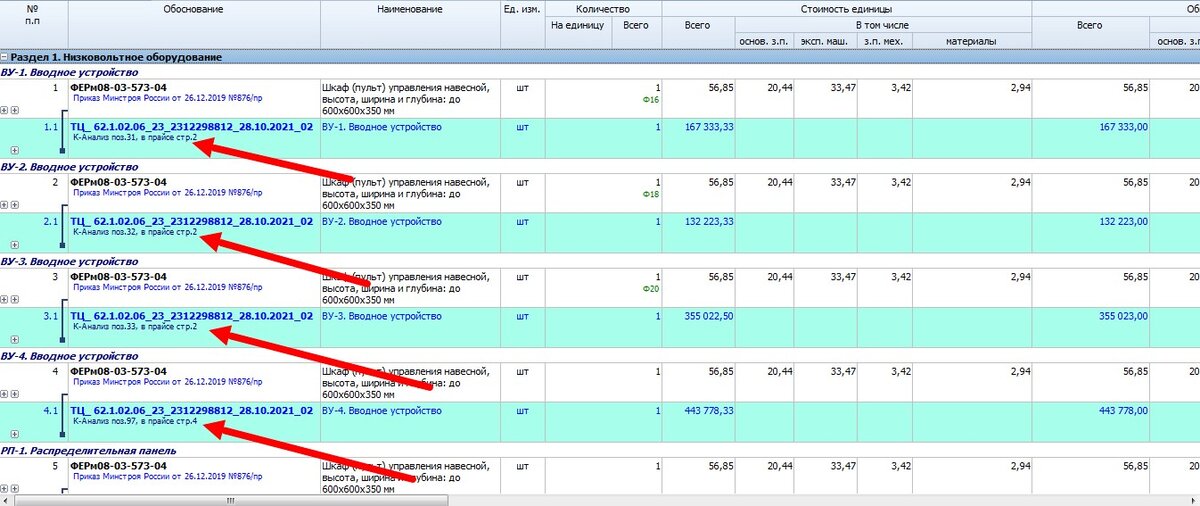
Task: Click row 2 code ФЕРм08-03-573-04
Action: (x=119, y=182)
